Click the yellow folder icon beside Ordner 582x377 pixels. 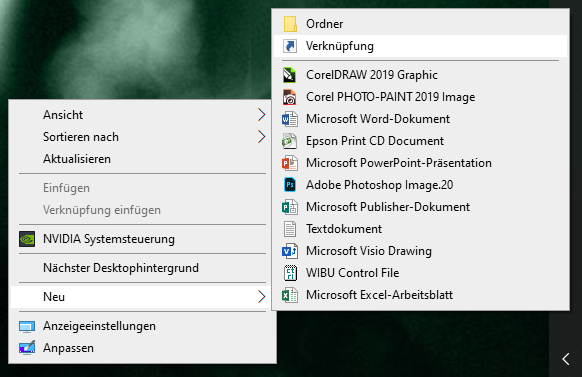pyautogui.click(x=290, y=24)
